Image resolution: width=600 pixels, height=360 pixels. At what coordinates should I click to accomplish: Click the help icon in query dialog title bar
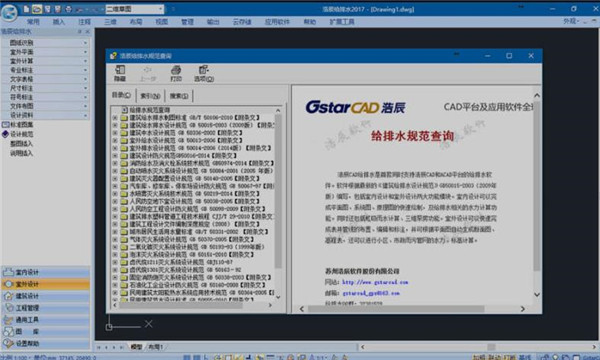(113, 56)
